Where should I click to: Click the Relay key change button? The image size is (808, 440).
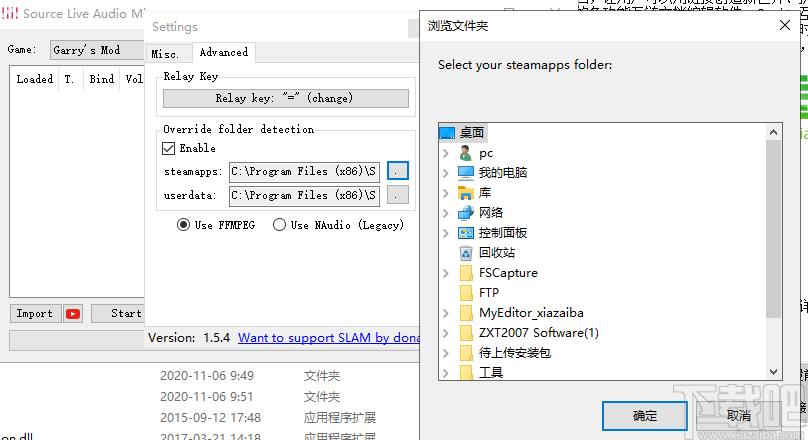(x=285, y=98)
